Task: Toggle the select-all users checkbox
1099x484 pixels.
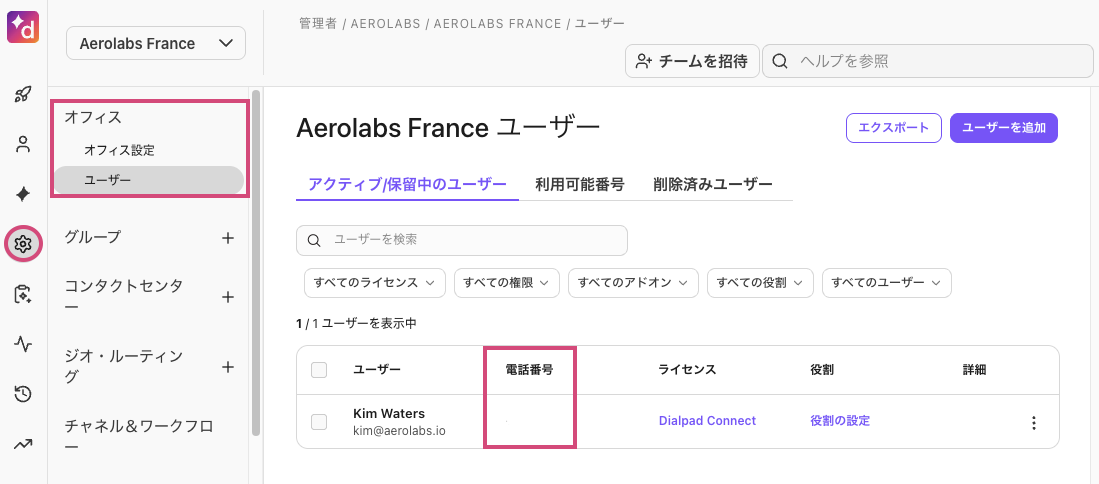Action: [x=319, y=370]
